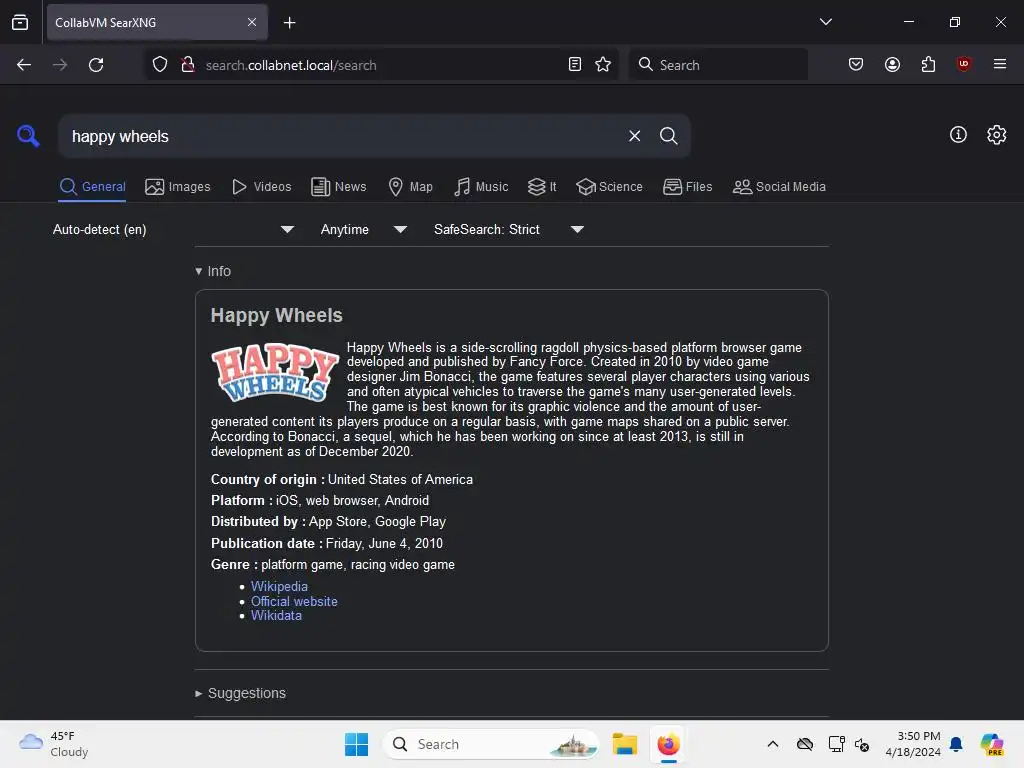This screenshot has width=1024, height=768.
Task: Open the Copilot preview icon
Action: pyautogui.click(x=991, y=744)
